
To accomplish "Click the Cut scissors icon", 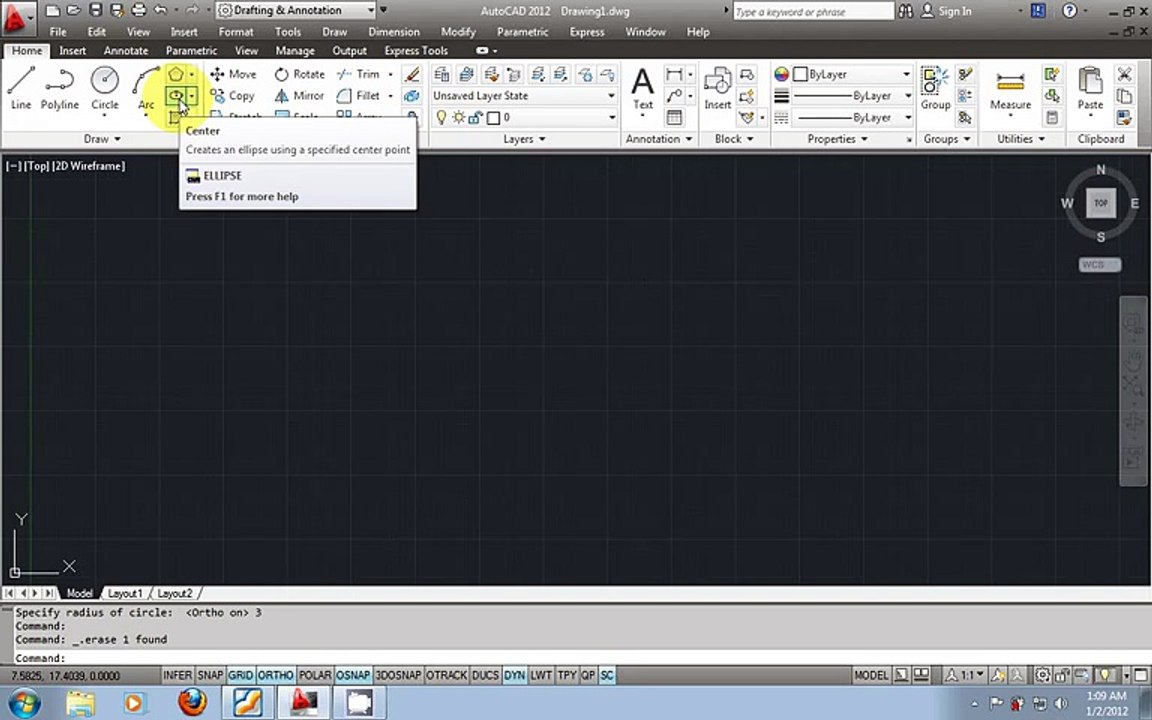I will coord(1124,74).
